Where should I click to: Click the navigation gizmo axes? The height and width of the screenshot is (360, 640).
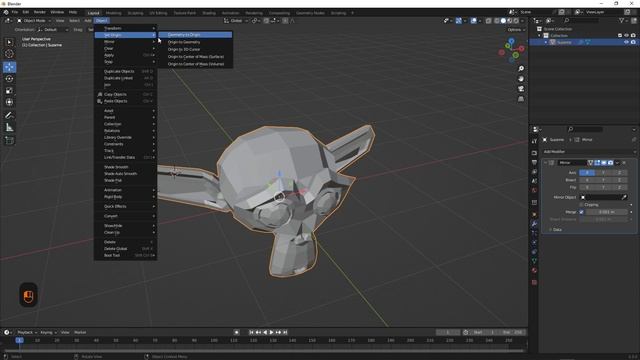[511, 51]
